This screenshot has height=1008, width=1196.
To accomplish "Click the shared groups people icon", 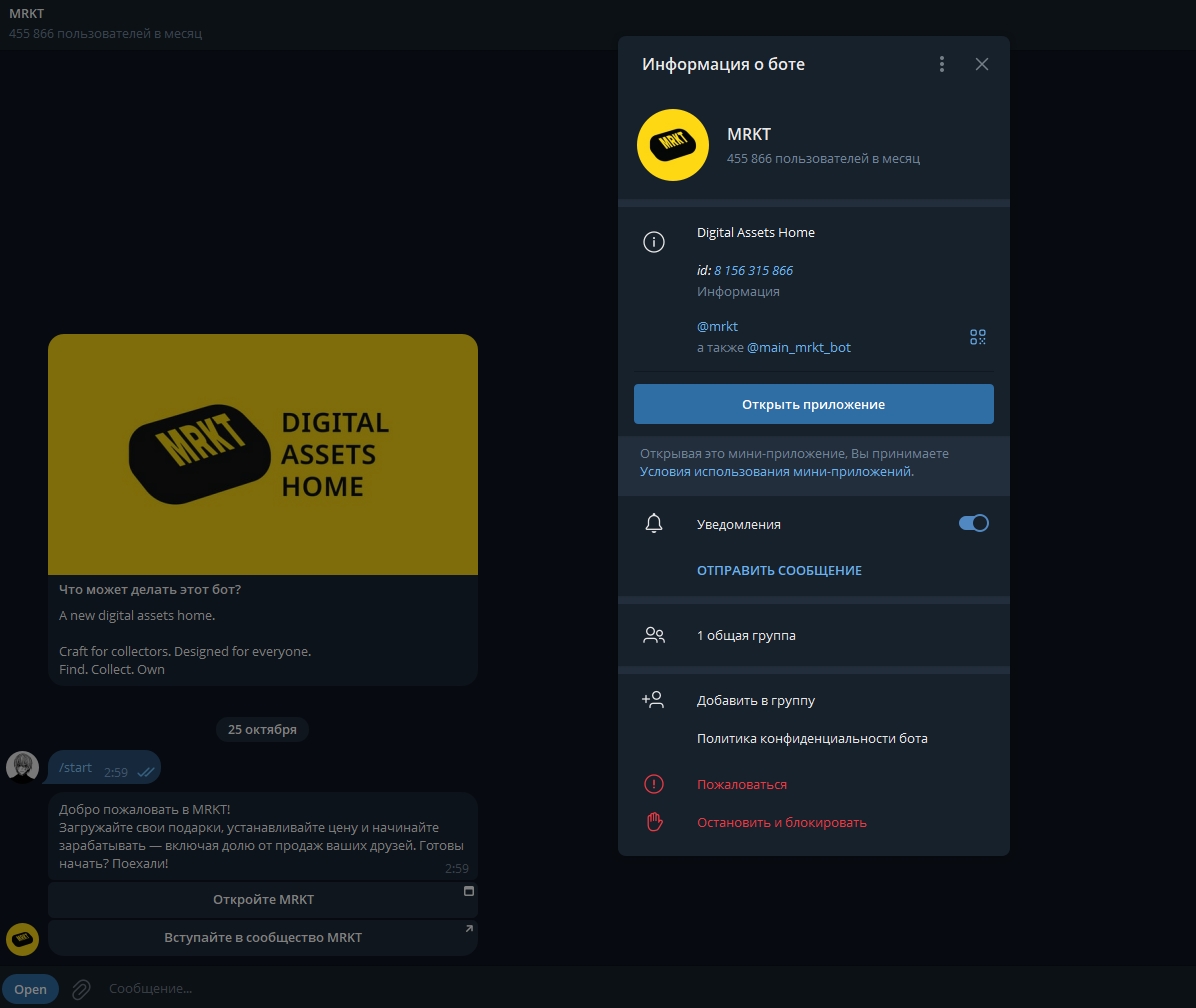I will (653, 635).
